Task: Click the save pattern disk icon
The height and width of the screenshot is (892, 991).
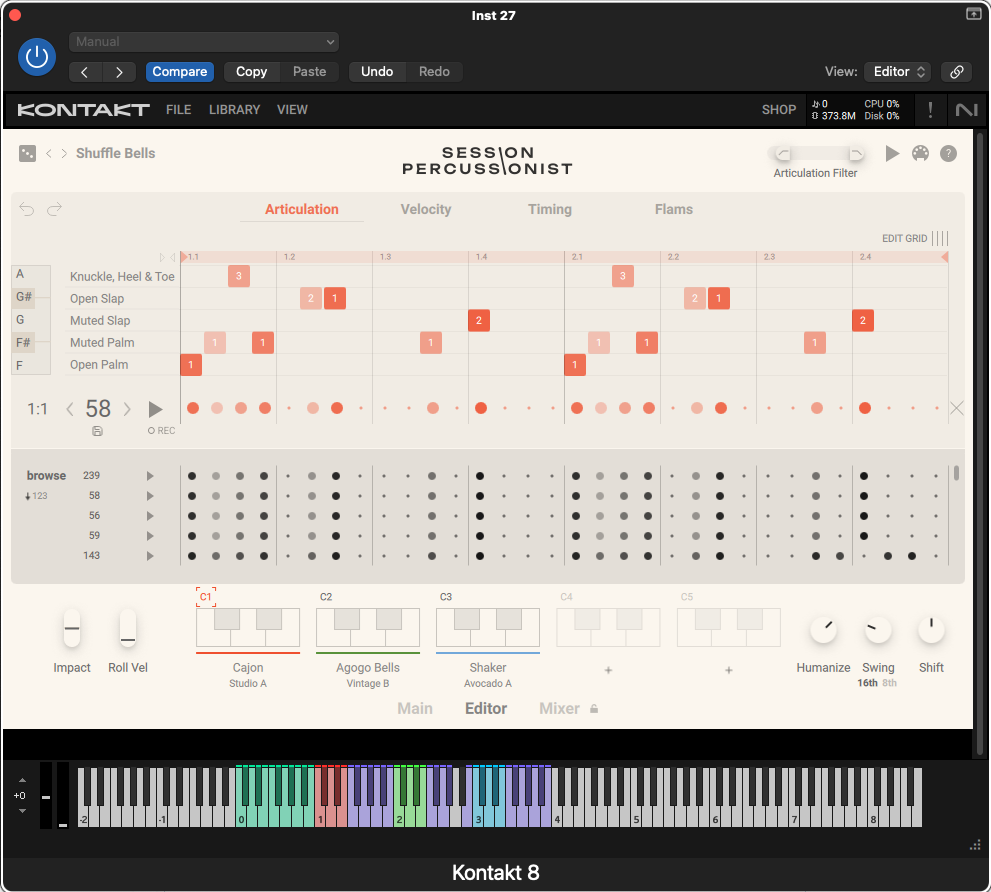Action: pyautogui.click(x=97, y=431)
